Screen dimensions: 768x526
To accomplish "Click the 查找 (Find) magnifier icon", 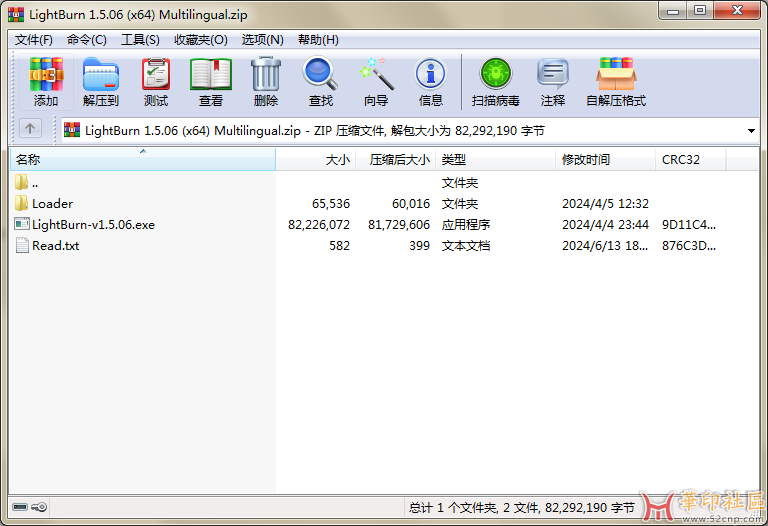I will pyautogui.click(x=321, y=74).
